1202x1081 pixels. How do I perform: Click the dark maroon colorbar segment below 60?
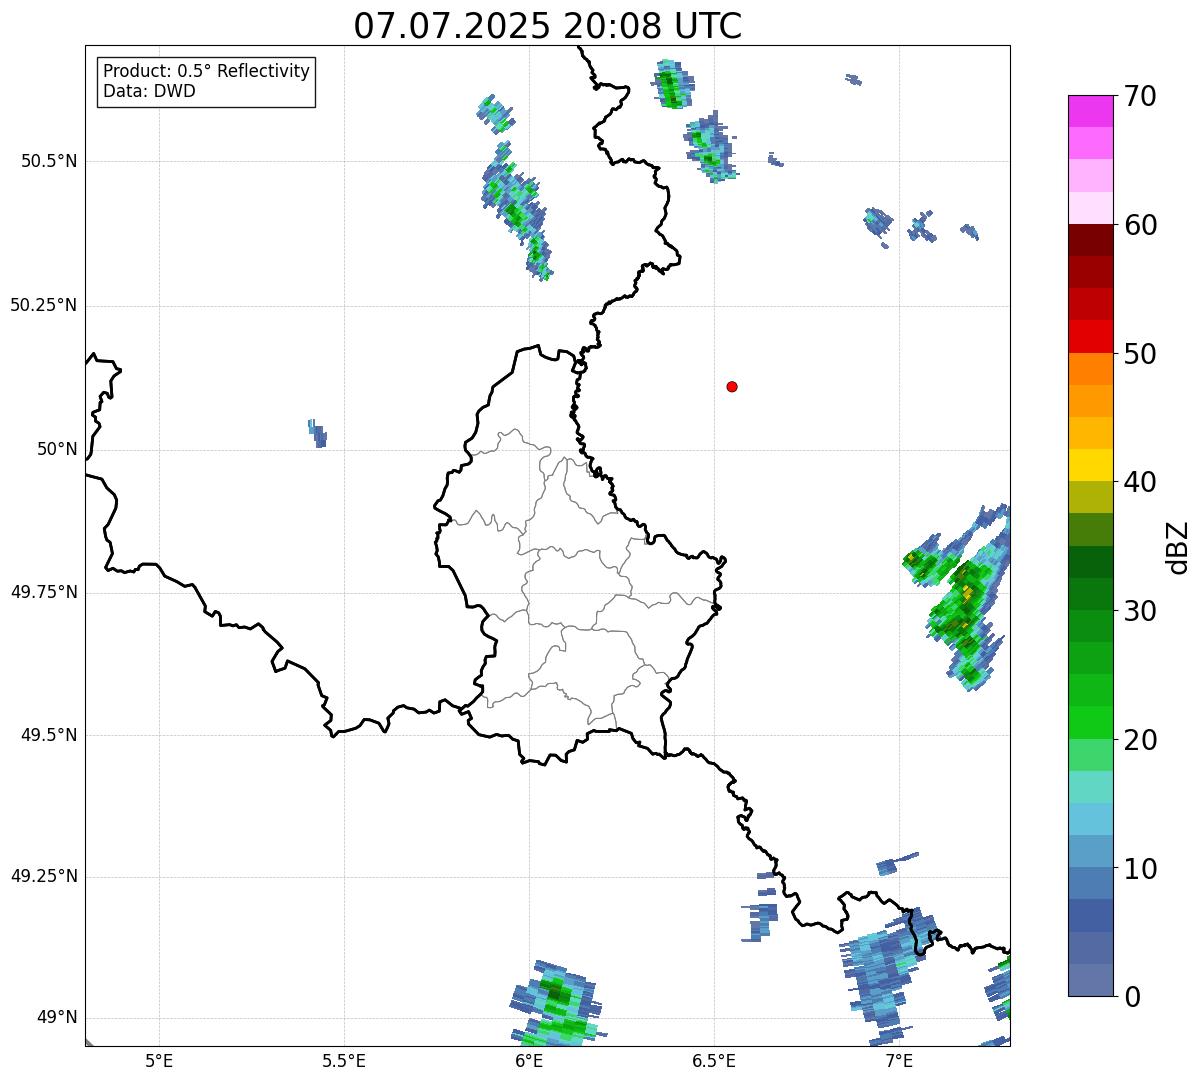pyautogui.click(x=1091, y=240)
